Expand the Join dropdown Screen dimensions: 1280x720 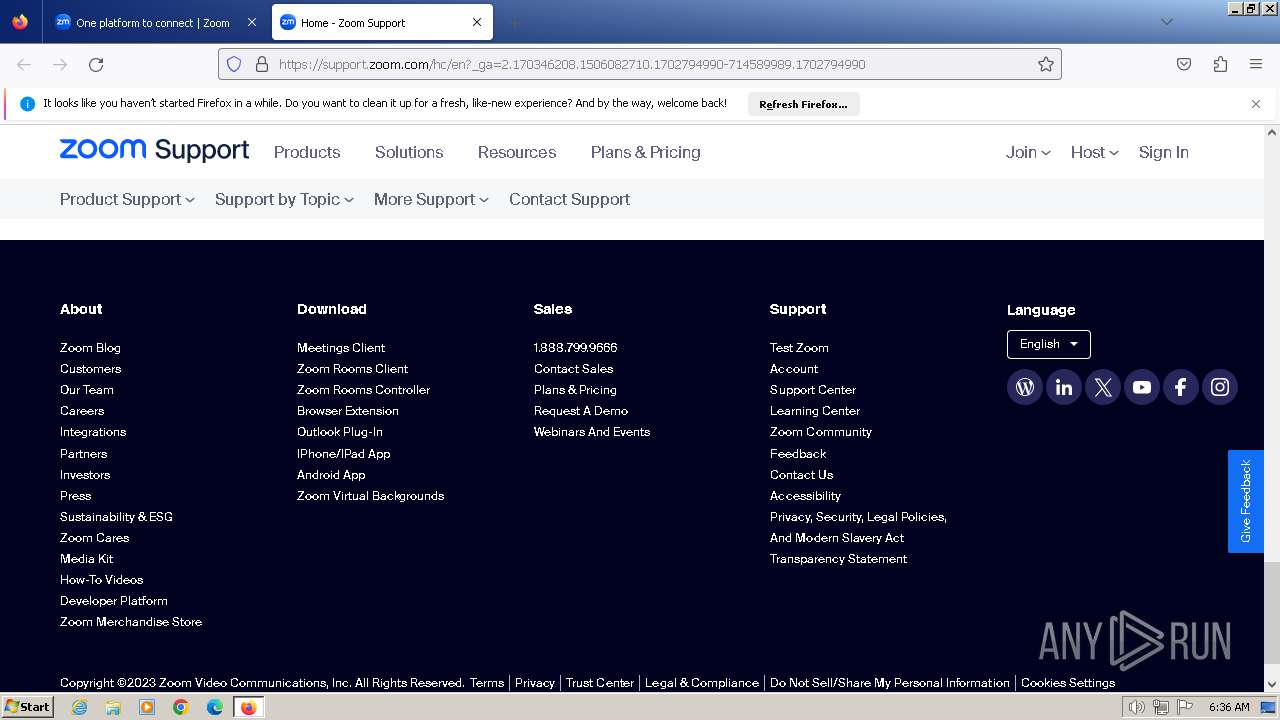[x=1028, y=152]
